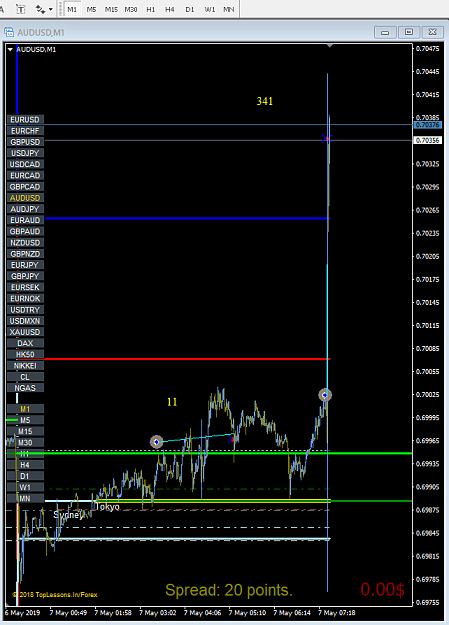The height and width of the screenshot is (625, 449).
Task: Load EURJPY from the chart symbol panel
Action: pos(25,265)
